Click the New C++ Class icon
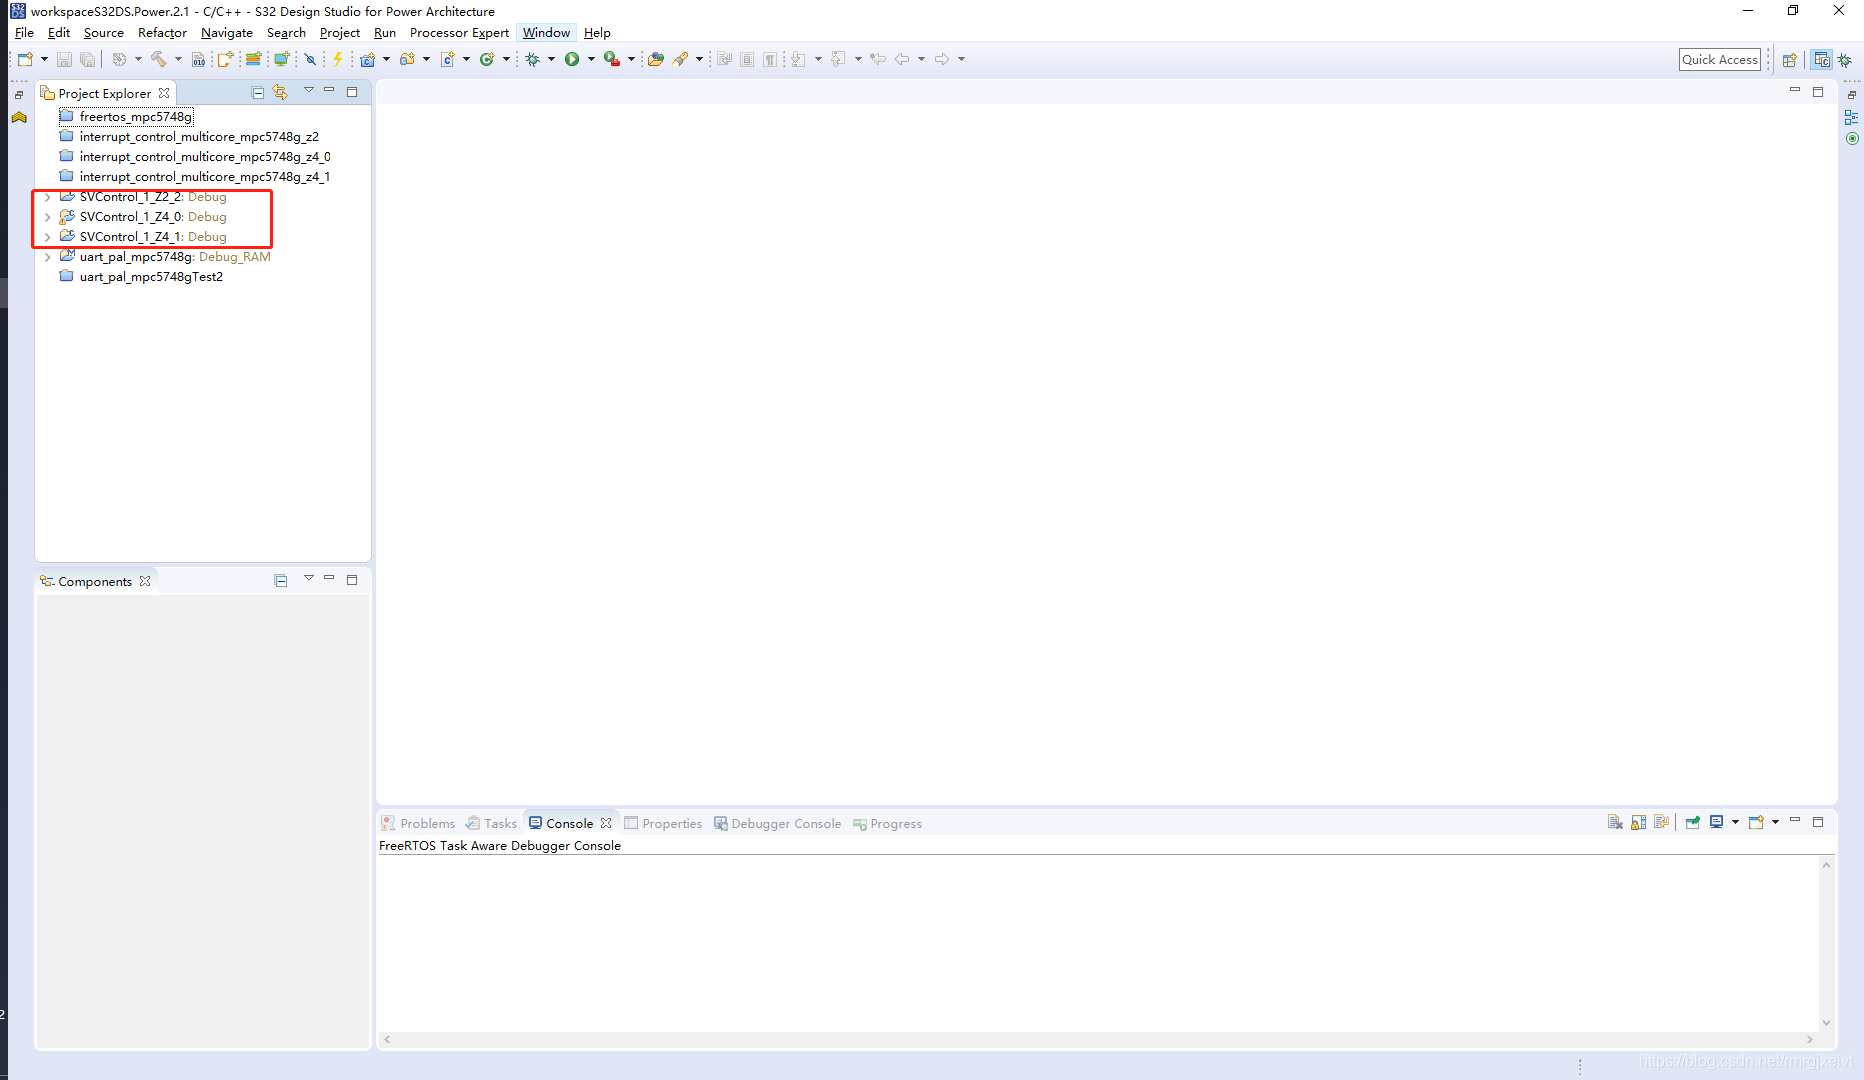Image resolution: width=1864 pixels, height=1080 pixels. (487, 59)
